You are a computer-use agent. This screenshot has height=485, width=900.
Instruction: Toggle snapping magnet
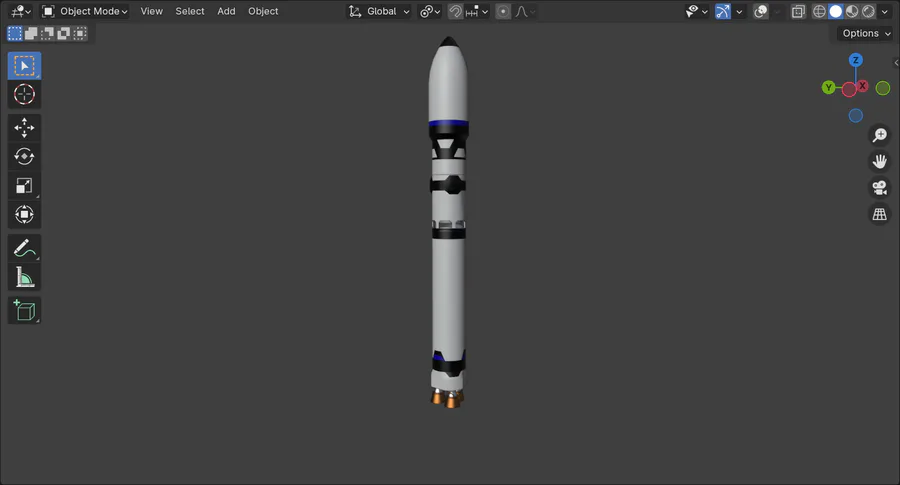coord(456,11)
